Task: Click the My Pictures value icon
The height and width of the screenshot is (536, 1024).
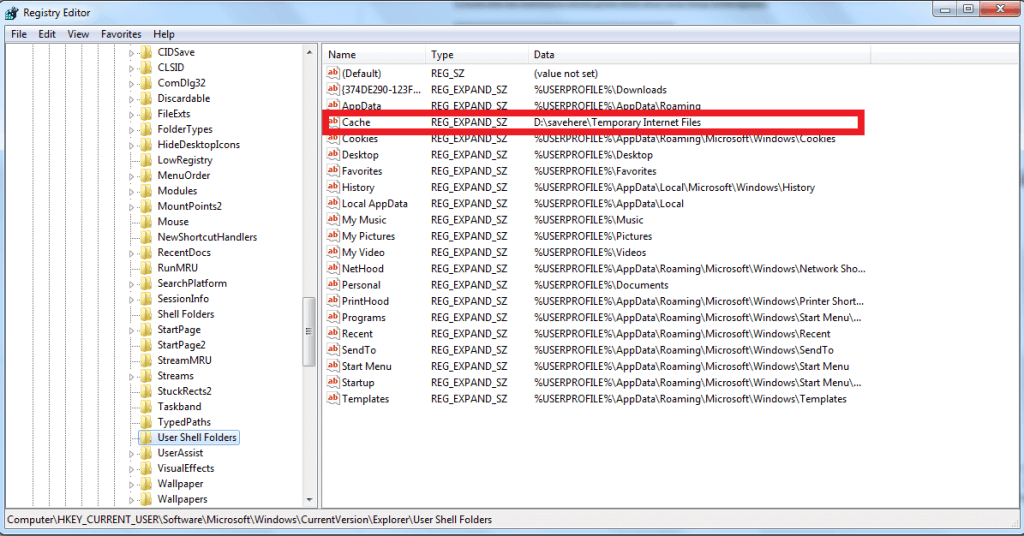Action: click(x=333, y=236)
